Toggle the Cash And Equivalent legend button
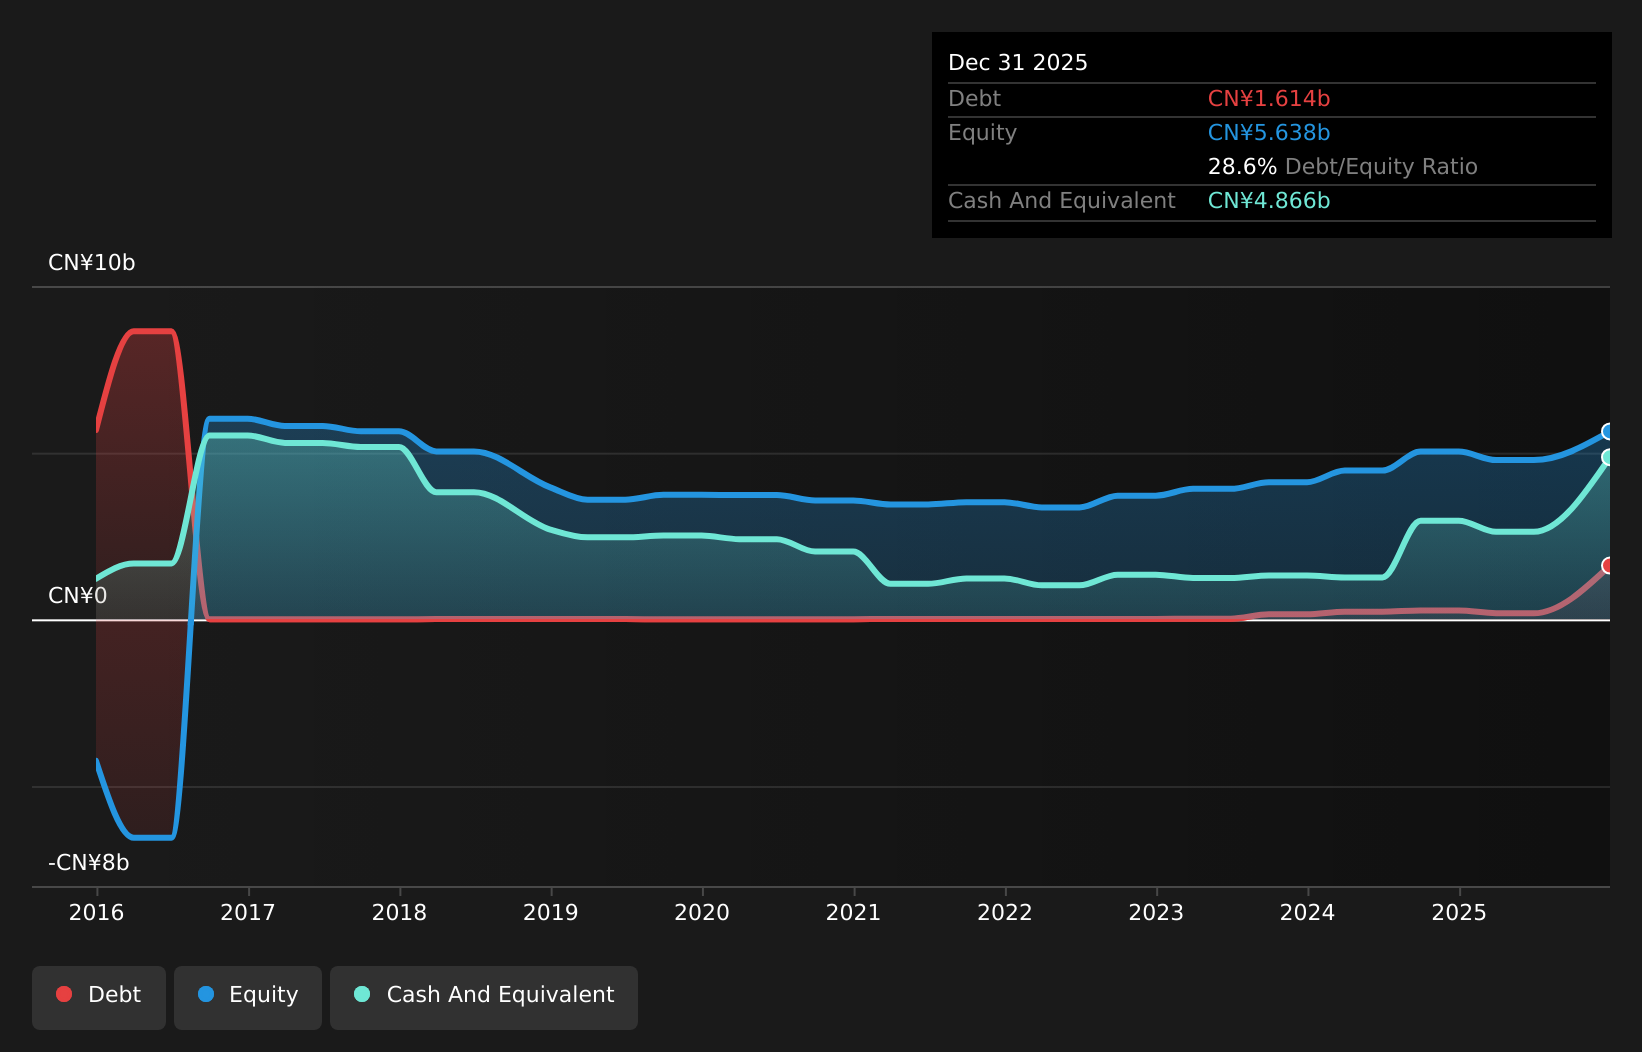Image resolution: width=1642 pixels, height=1052 pixels. pyautogui.click(x=484, y=997)
